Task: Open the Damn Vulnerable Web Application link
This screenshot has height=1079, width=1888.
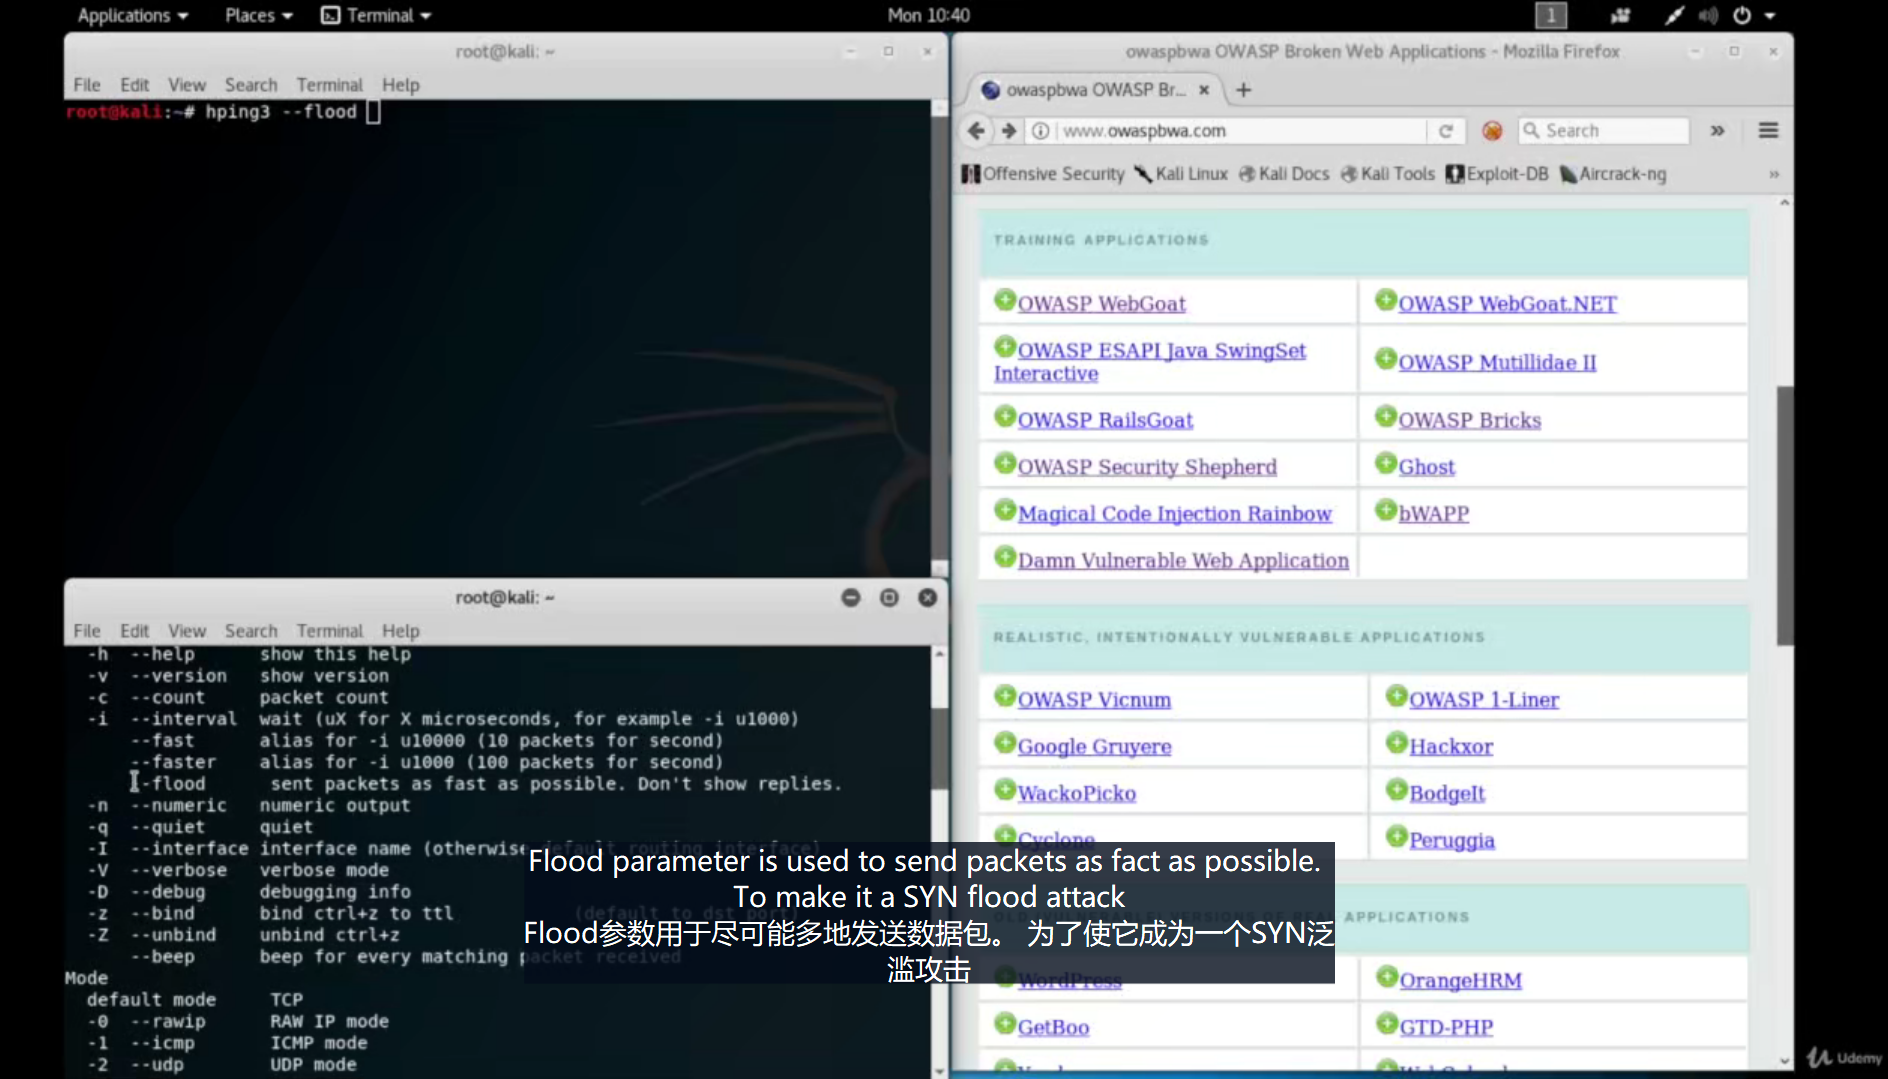Action: point(1183,561)
